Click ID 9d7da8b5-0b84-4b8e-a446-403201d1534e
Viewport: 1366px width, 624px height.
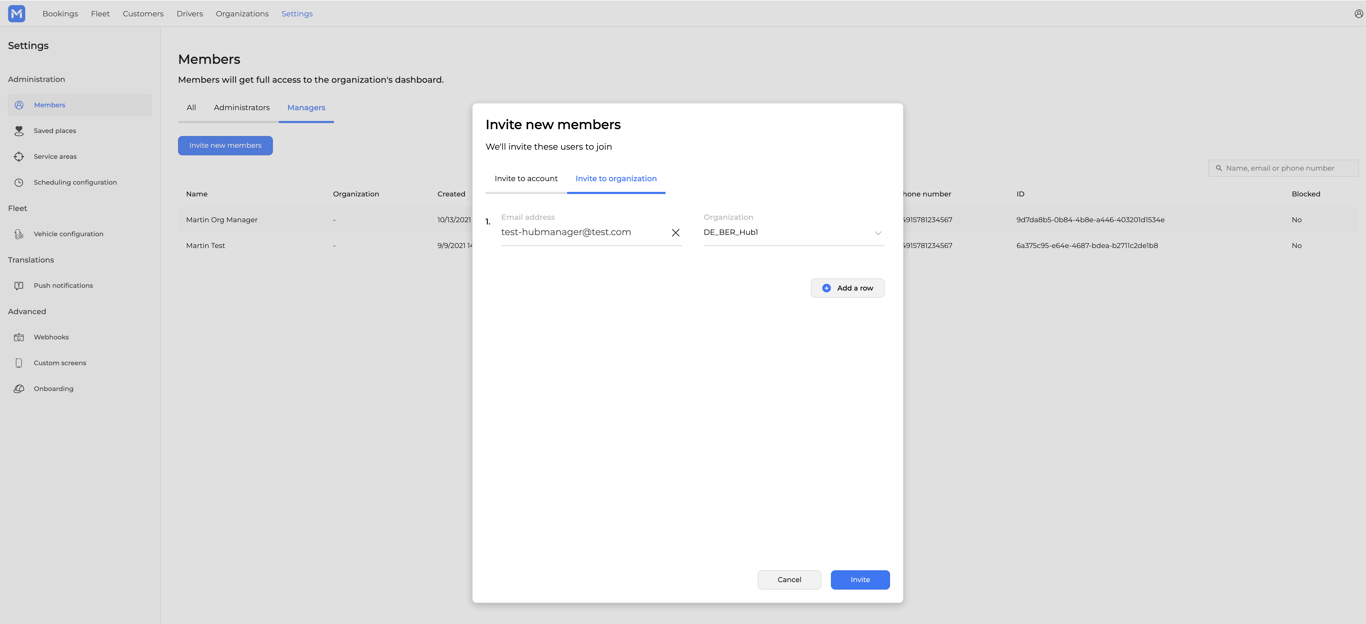pyautogui.click(x=1090, y=220)
